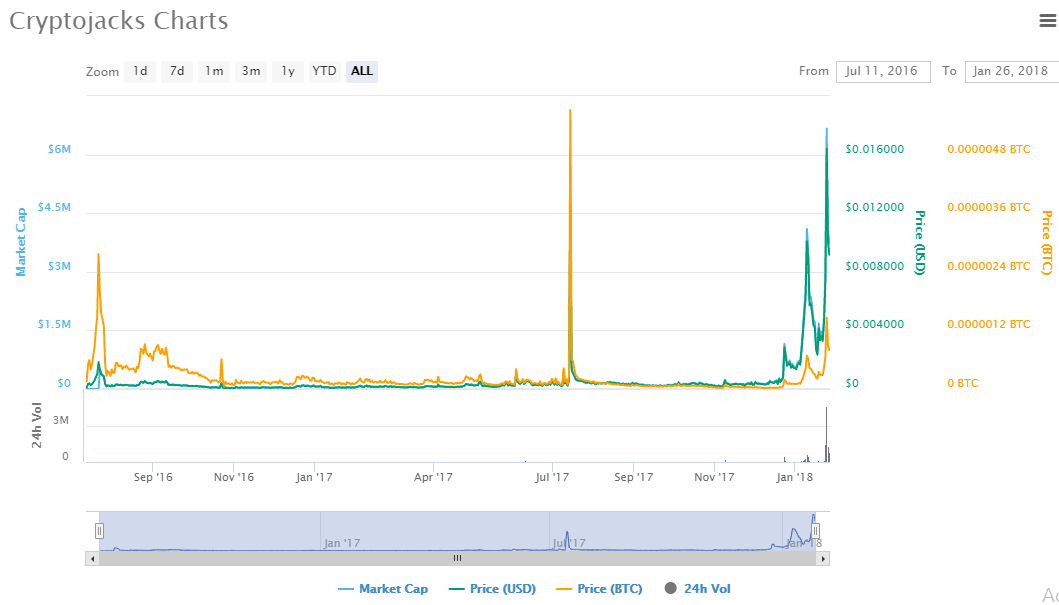Click the scrollbar thumb center grip
This screenshot has width=1059, height=605.
click(x=457, y=558)
